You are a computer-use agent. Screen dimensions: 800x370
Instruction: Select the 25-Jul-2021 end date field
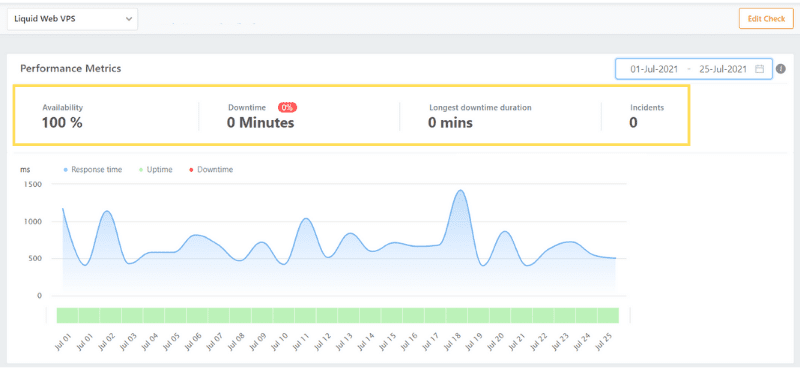pyautogui.click(x=723, y=69)
